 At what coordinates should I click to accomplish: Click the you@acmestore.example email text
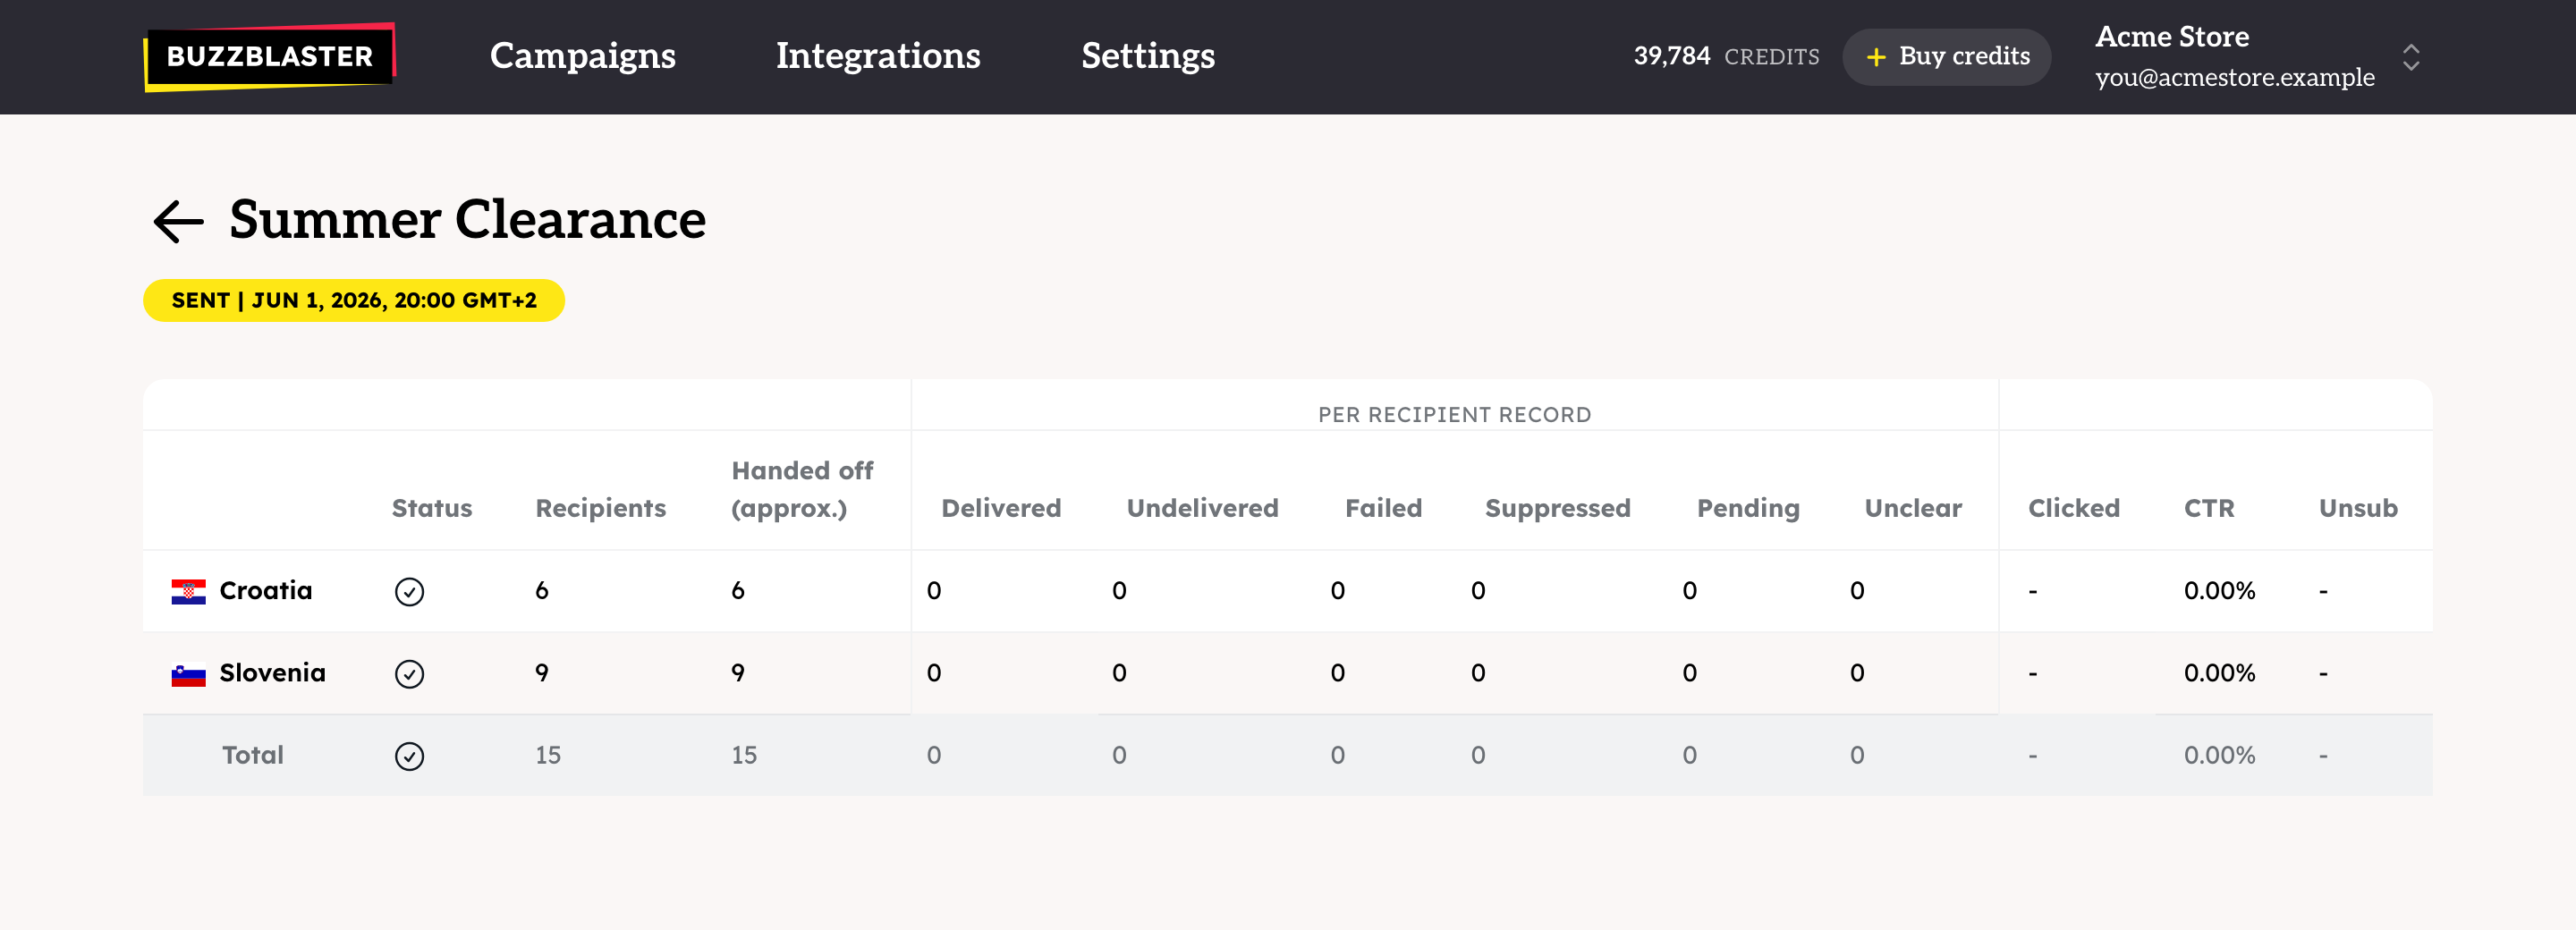(2234, 77)
